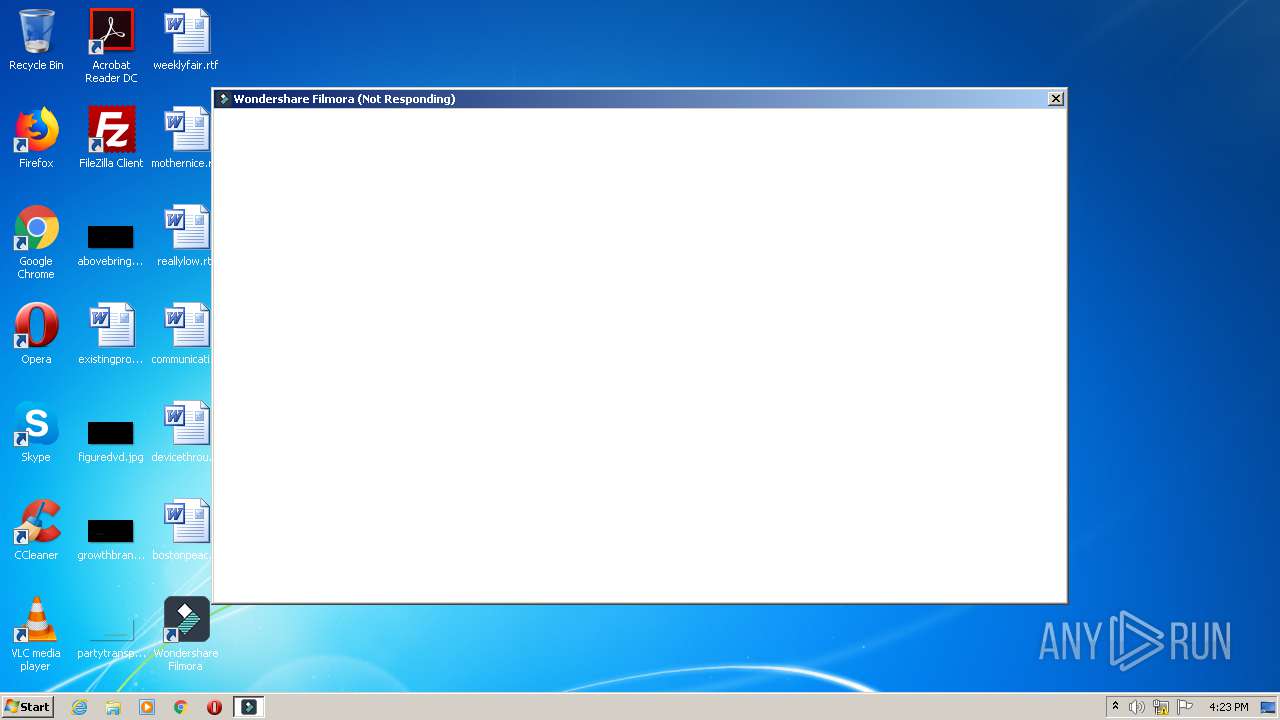The width and height of the screenshot is (1280, 720).
Task: Launch CCleaner desktop shortcut
Action: [x=36, y=530]
